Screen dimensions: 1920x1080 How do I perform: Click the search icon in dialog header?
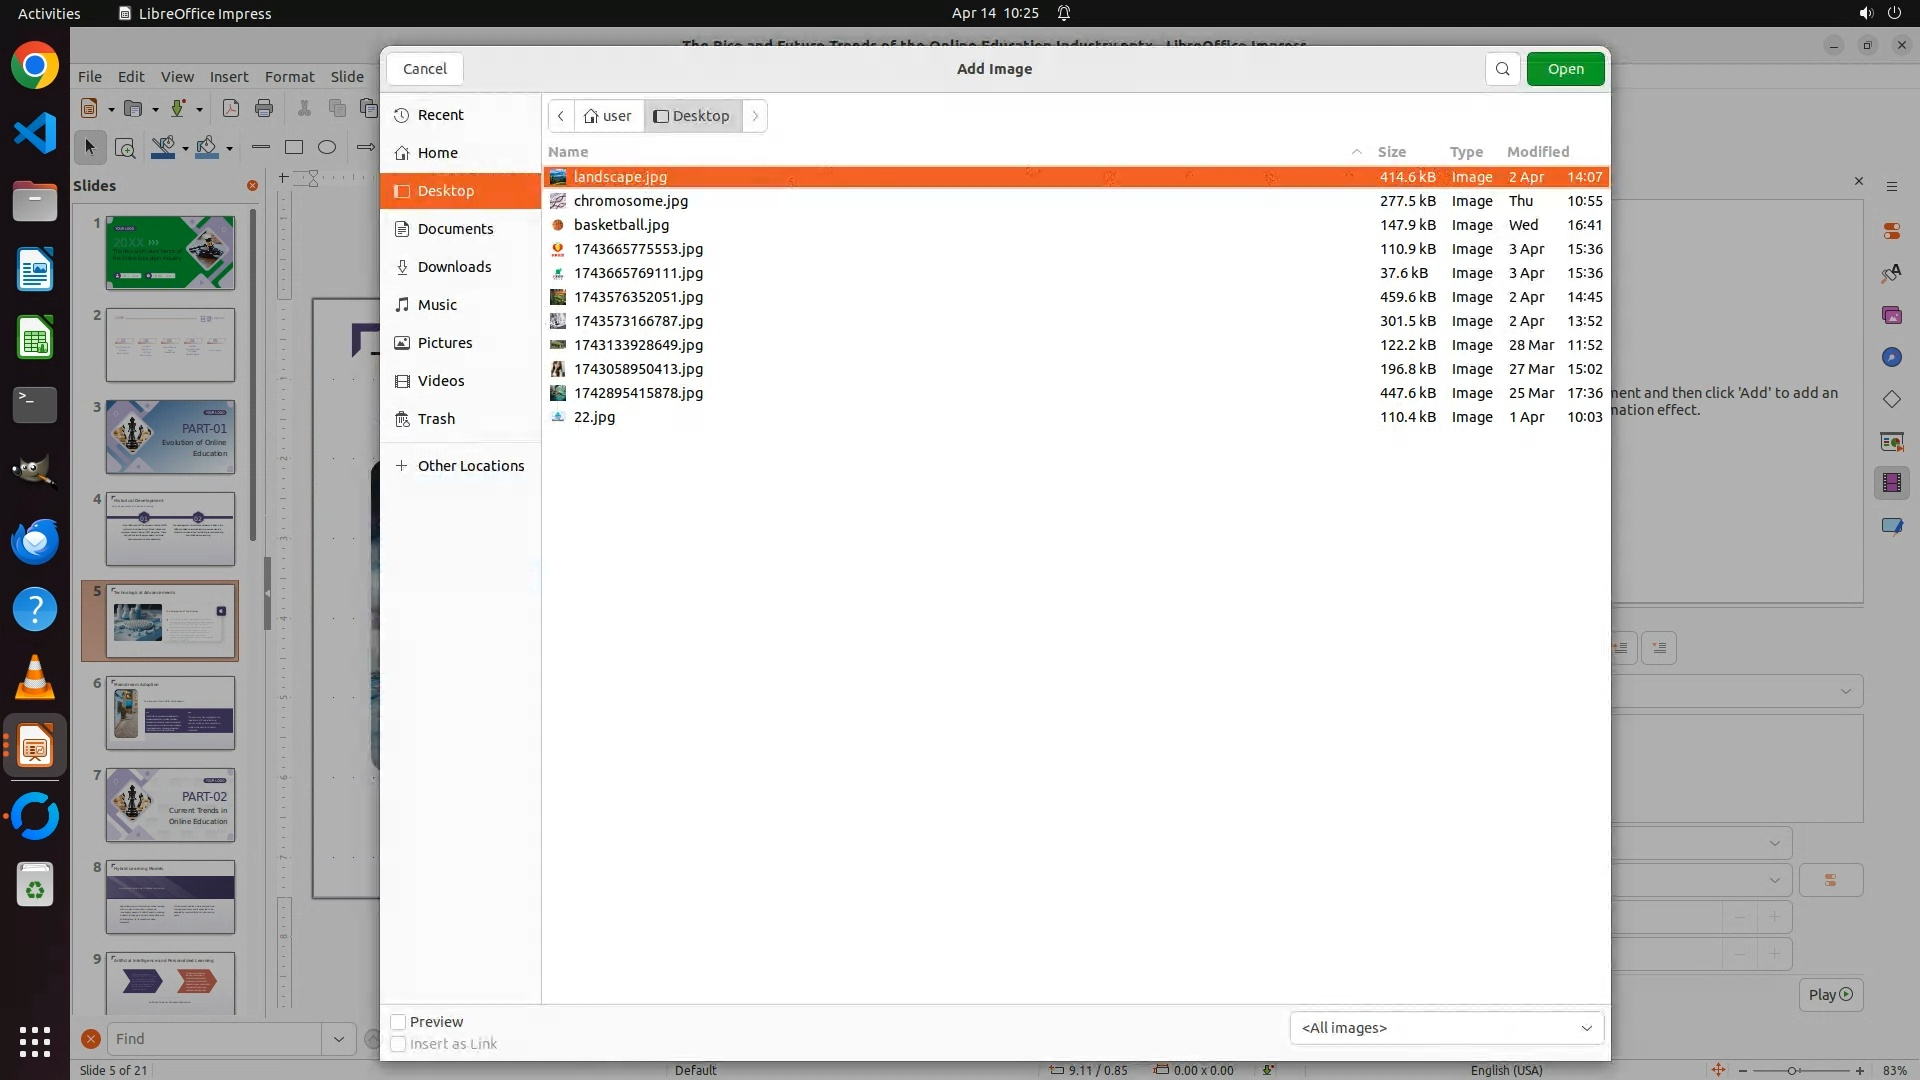[x=1502, y=69]
